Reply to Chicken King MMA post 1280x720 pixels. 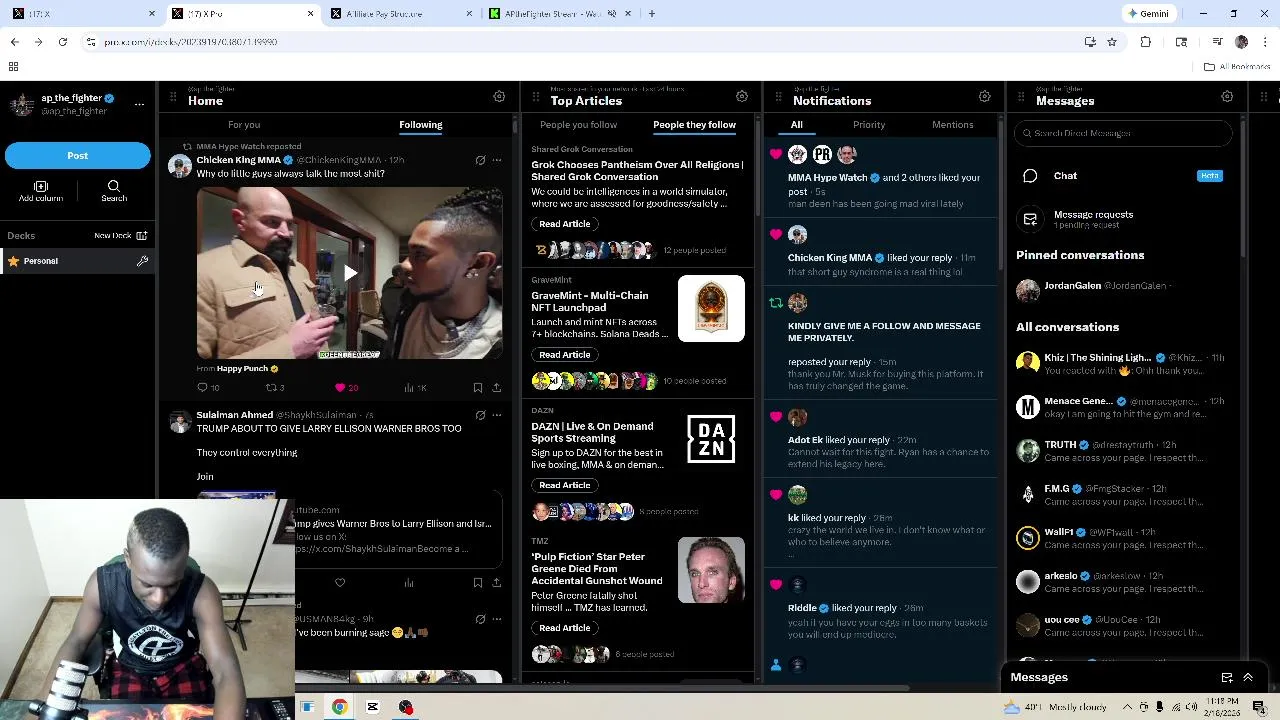coord(203,387)
